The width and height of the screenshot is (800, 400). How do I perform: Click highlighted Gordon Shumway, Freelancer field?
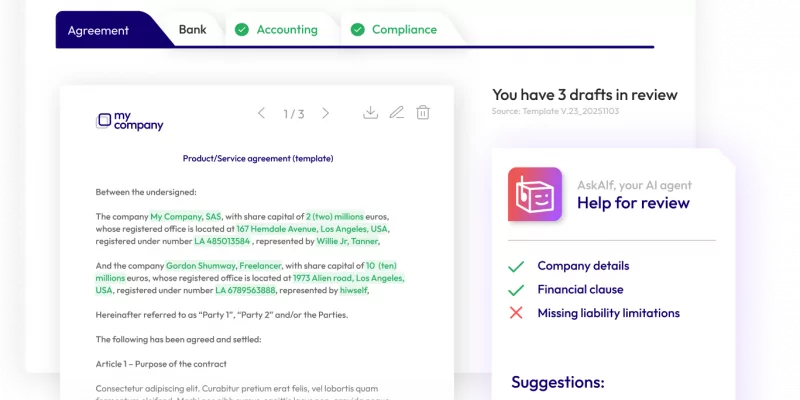tap(223, 265)
